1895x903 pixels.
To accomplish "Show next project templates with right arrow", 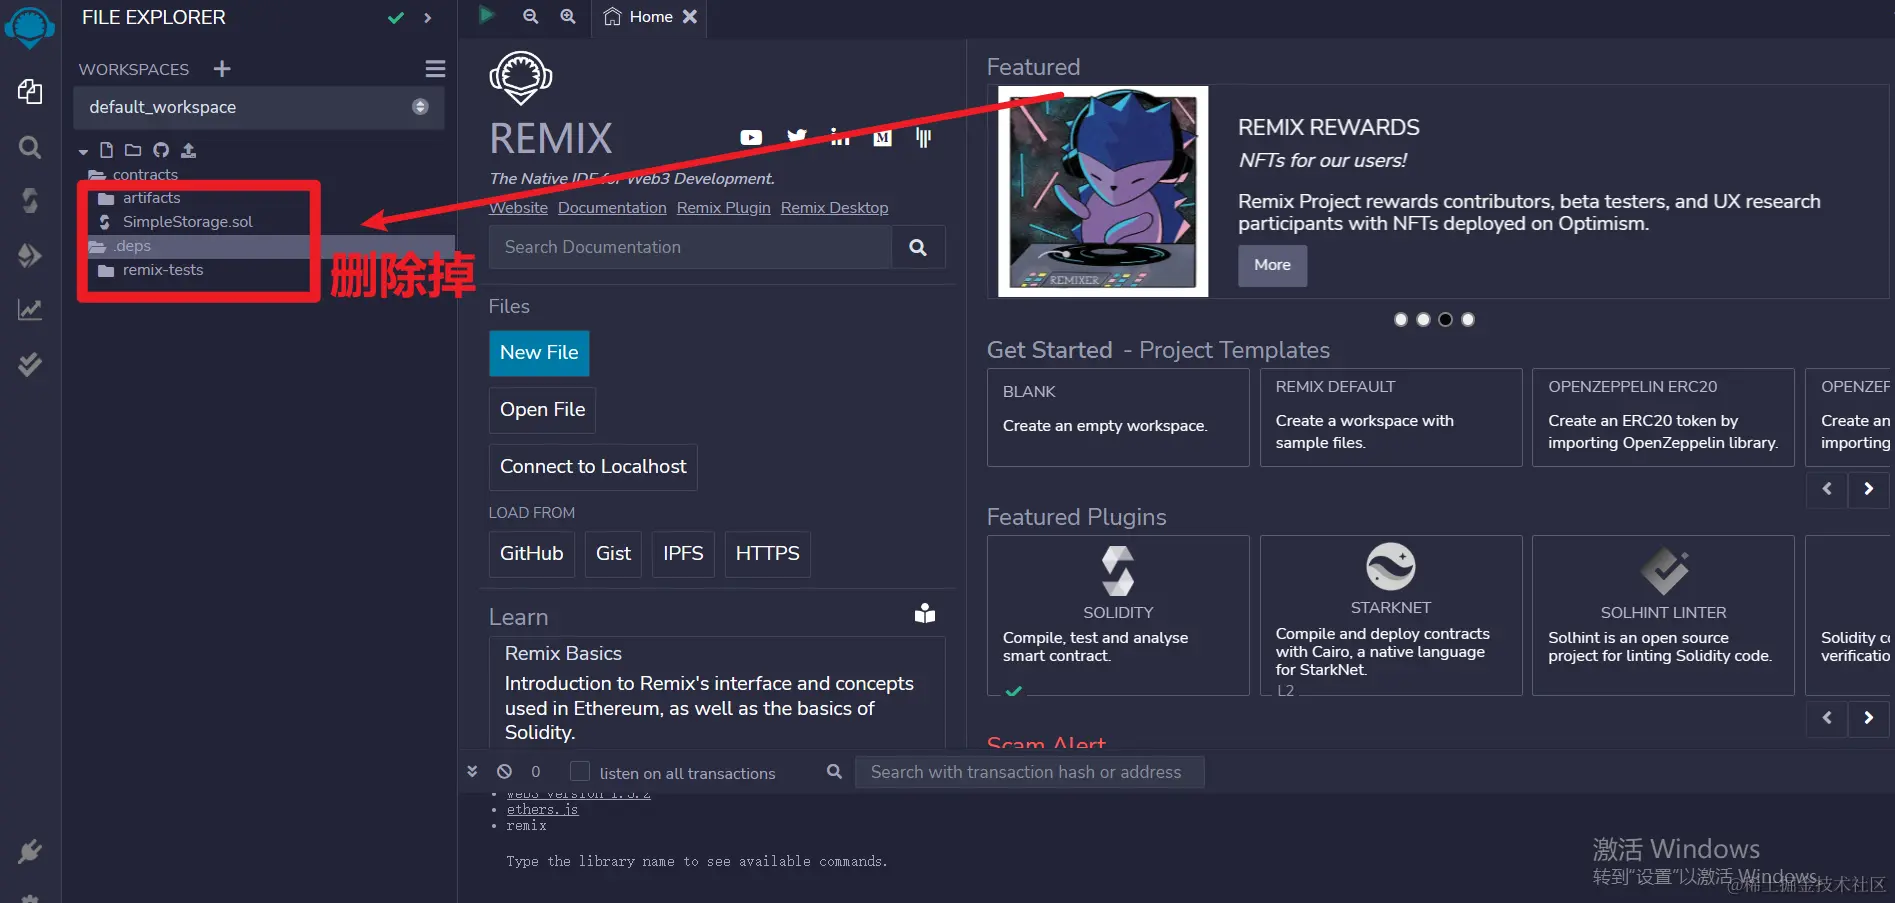I will pos(1868,488).
